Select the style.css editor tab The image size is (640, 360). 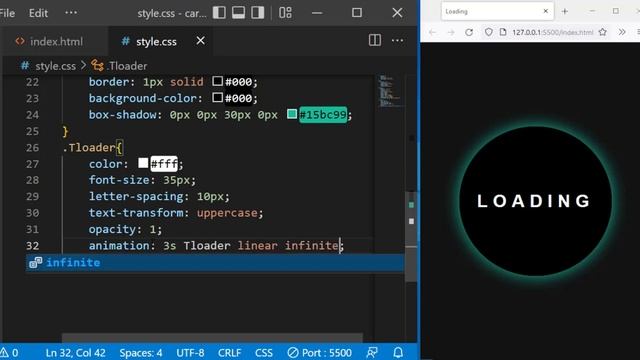tap(156, 41)
